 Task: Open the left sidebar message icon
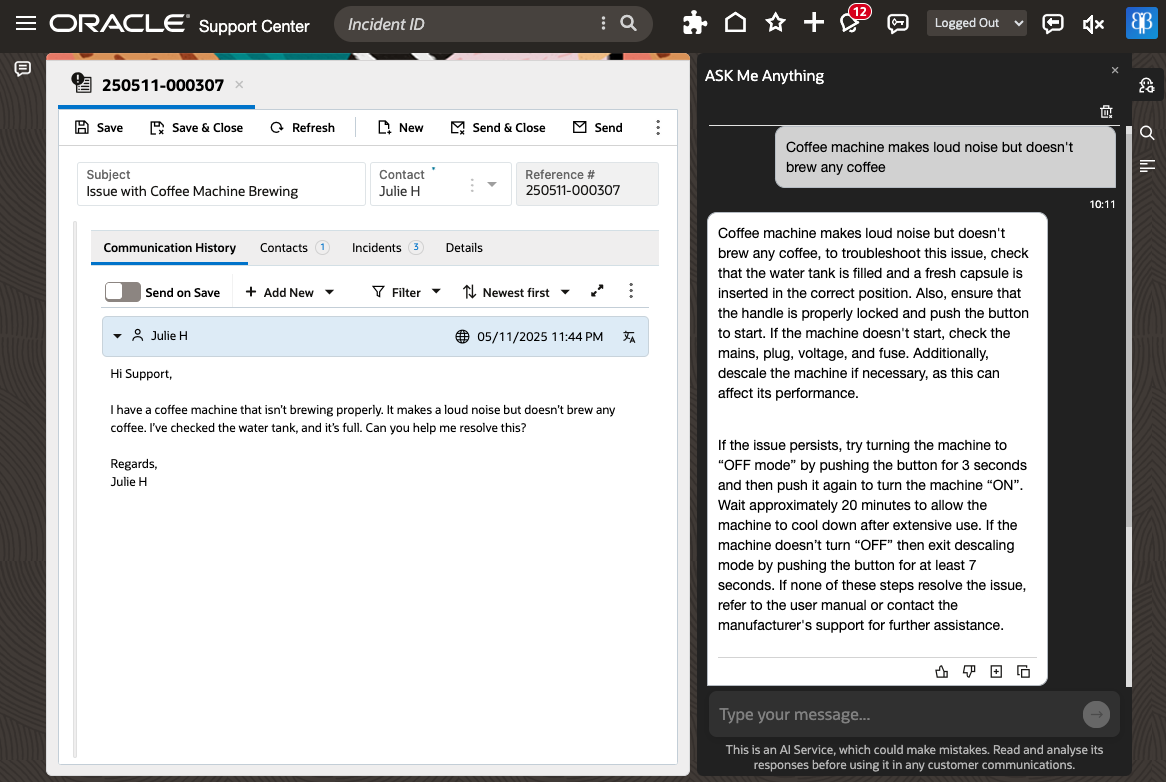point(23,69)
